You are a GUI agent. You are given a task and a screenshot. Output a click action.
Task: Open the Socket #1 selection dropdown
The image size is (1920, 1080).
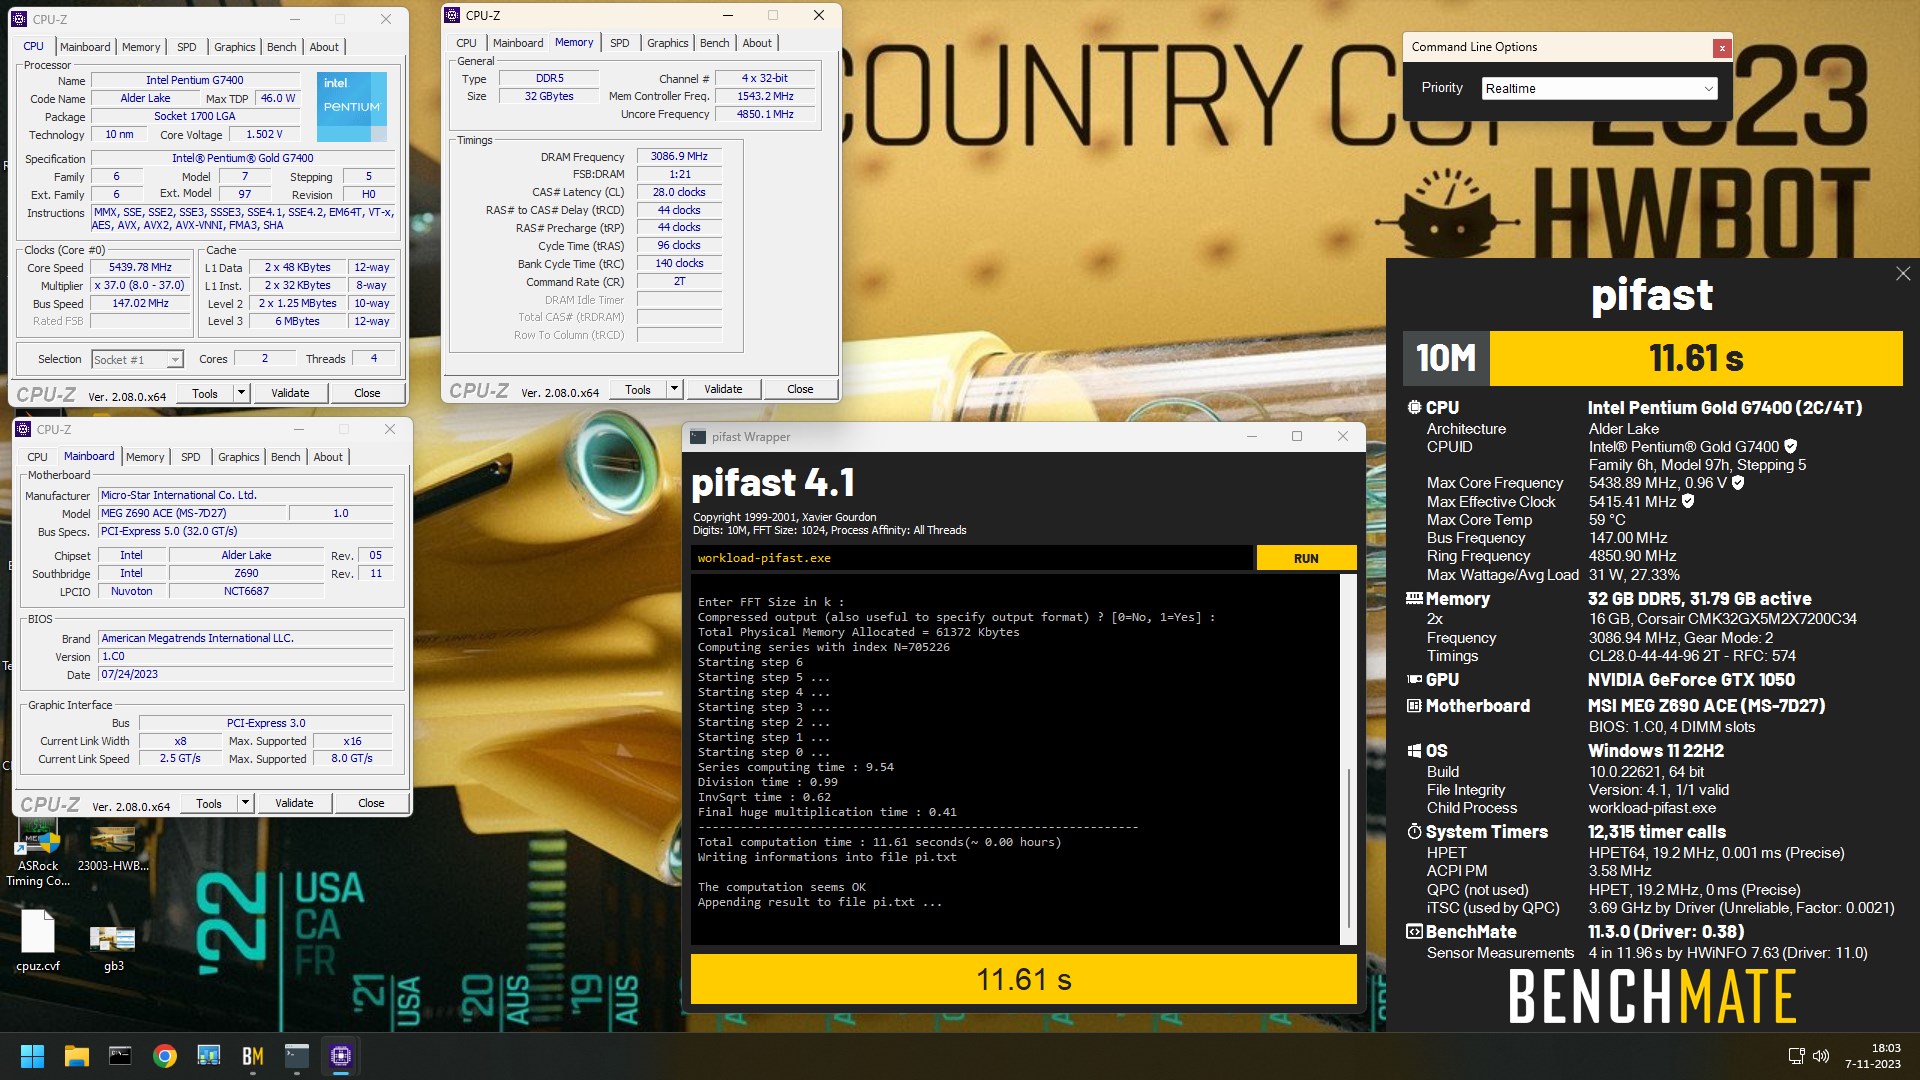click(x=137, y=360)
